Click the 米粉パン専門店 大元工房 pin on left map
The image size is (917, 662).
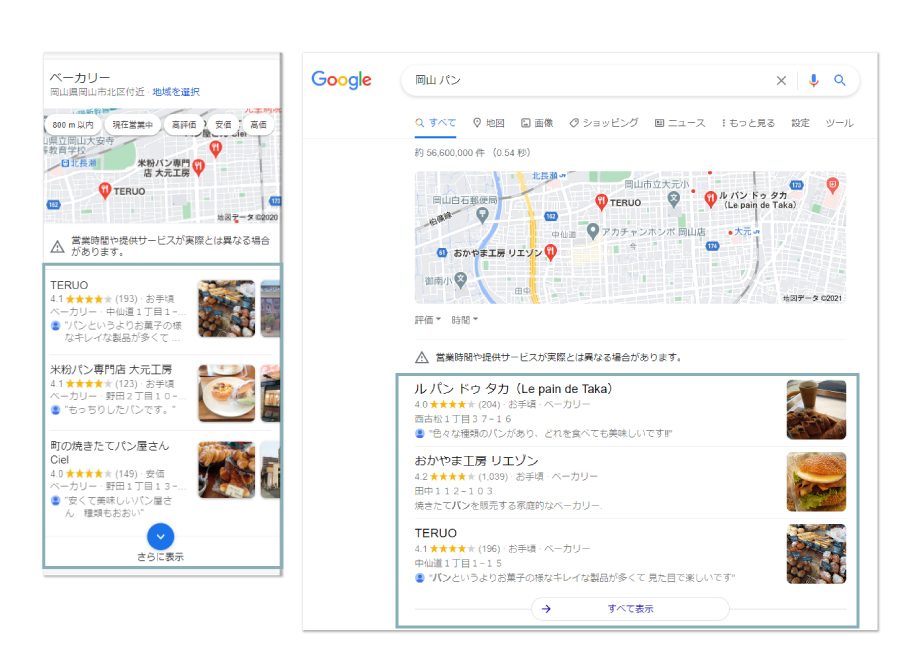pyautogui.click(x=198, y=166)
